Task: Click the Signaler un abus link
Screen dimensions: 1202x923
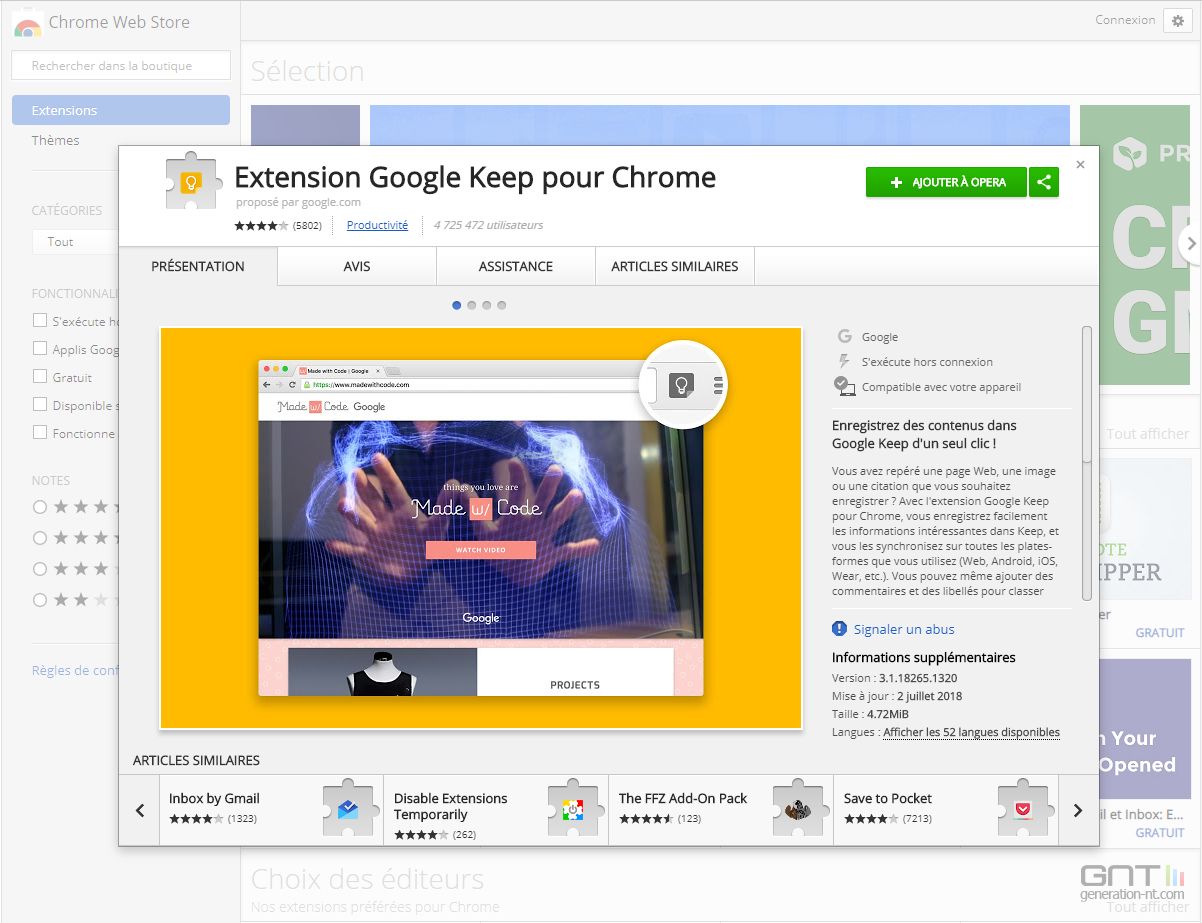Action: tap(904, 629)
